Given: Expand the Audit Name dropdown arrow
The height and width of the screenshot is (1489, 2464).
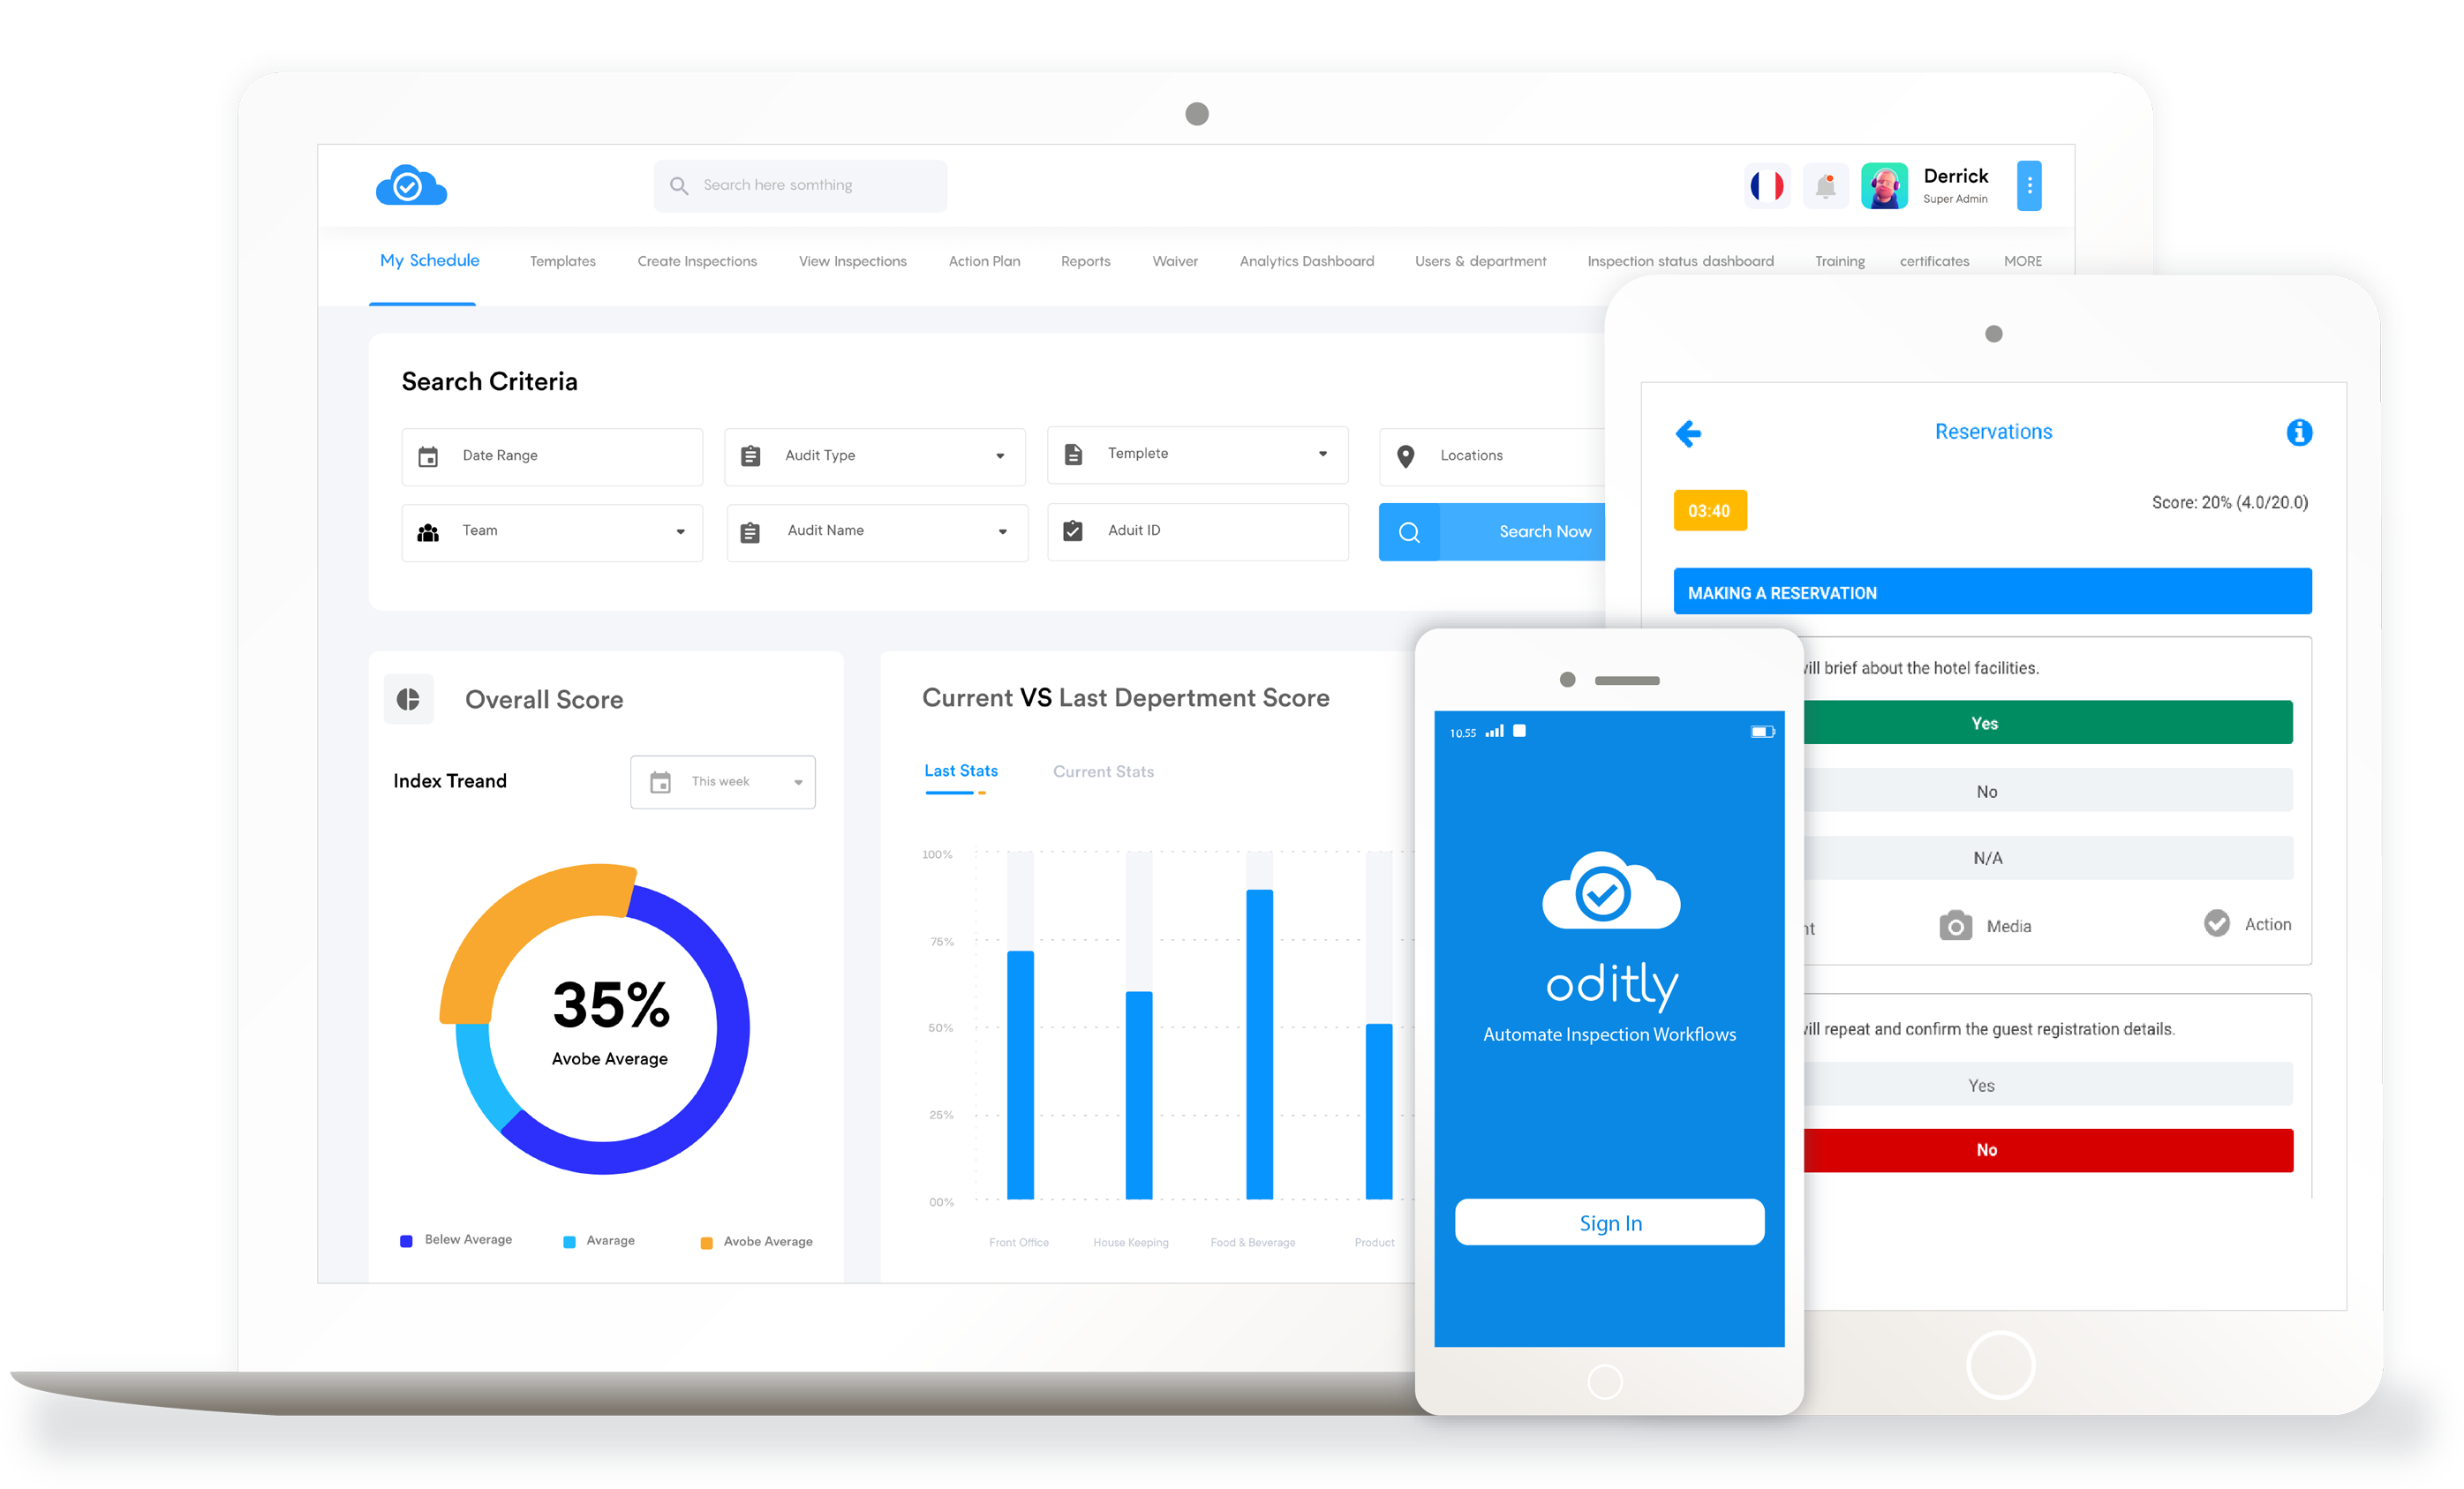Looking at the screenshot, I should (x=1002, y=532).
